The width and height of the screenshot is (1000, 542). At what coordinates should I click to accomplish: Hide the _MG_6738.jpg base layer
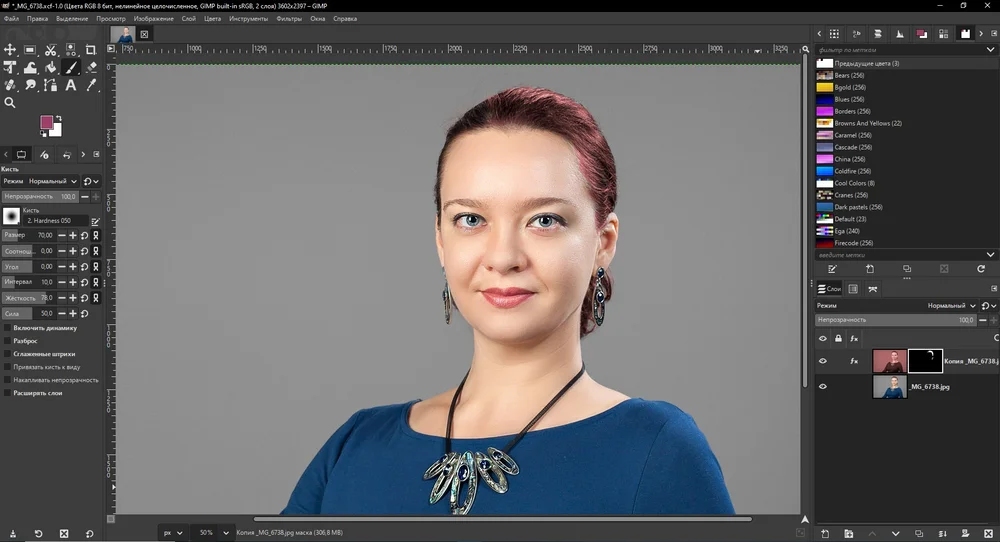823,386
